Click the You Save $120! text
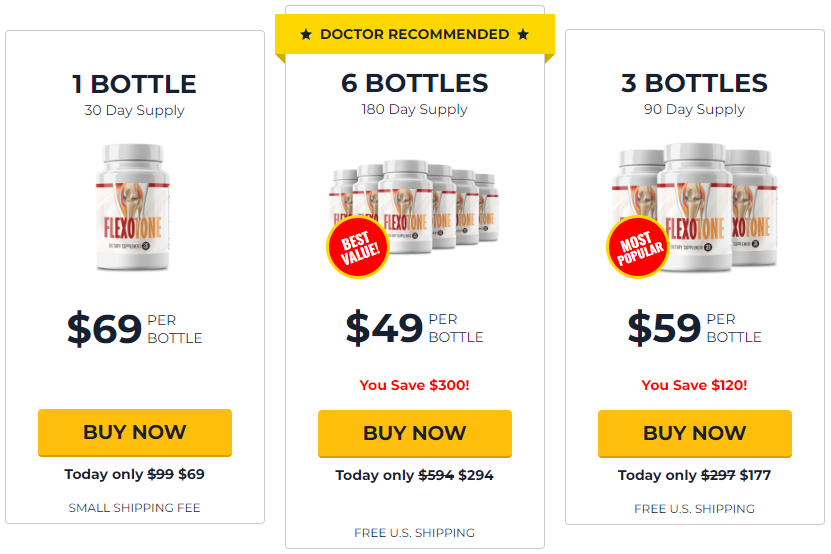831x554 pixels. pyautogui.click(x=694, y=385)
